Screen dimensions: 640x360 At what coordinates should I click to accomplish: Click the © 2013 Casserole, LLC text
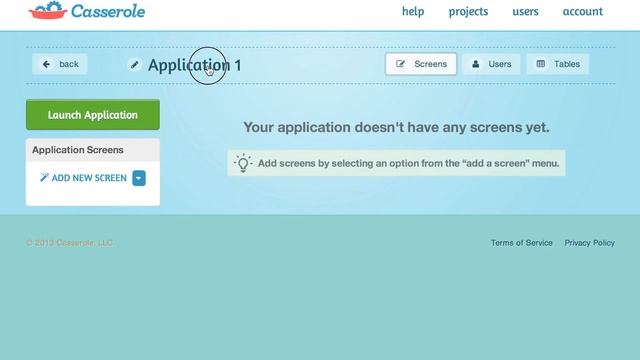click(69, 243)
